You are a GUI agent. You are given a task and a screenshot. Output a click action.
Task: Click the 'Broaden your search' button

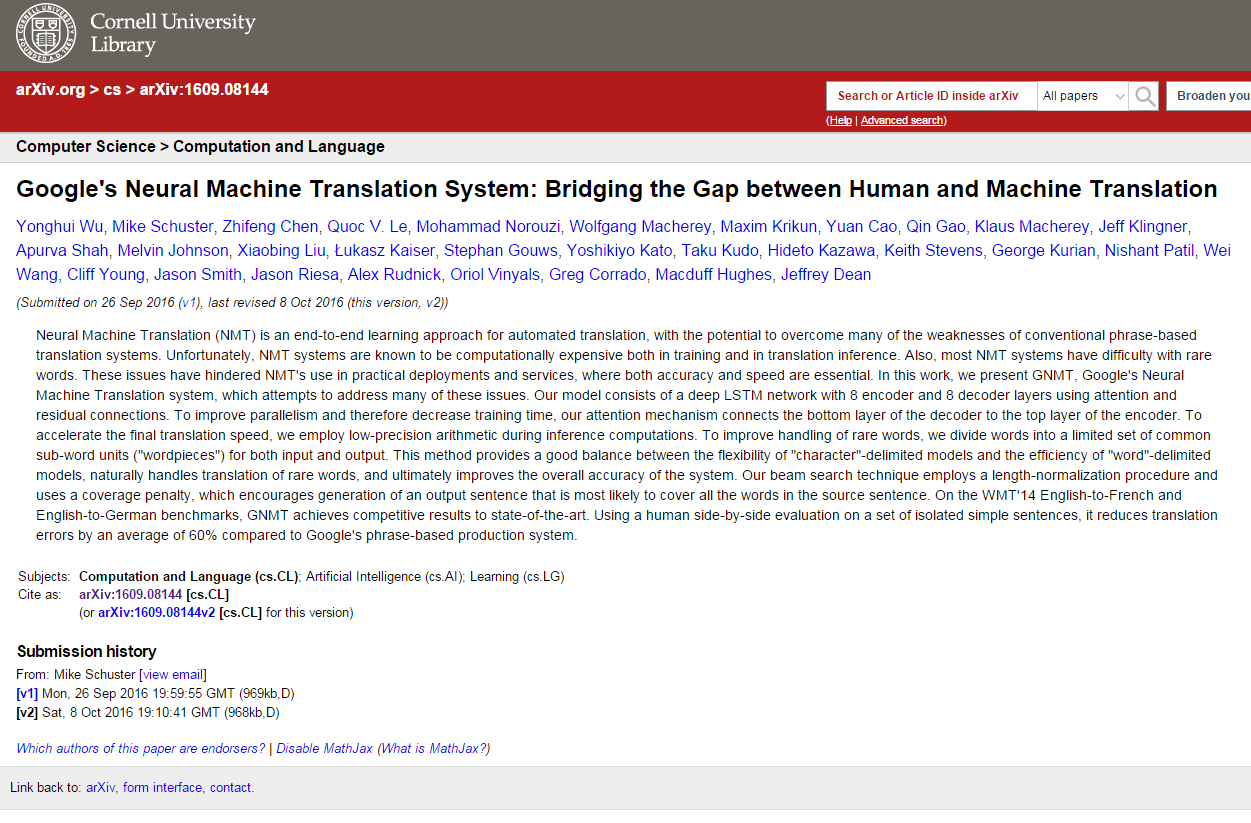[x=1209, y=96]
